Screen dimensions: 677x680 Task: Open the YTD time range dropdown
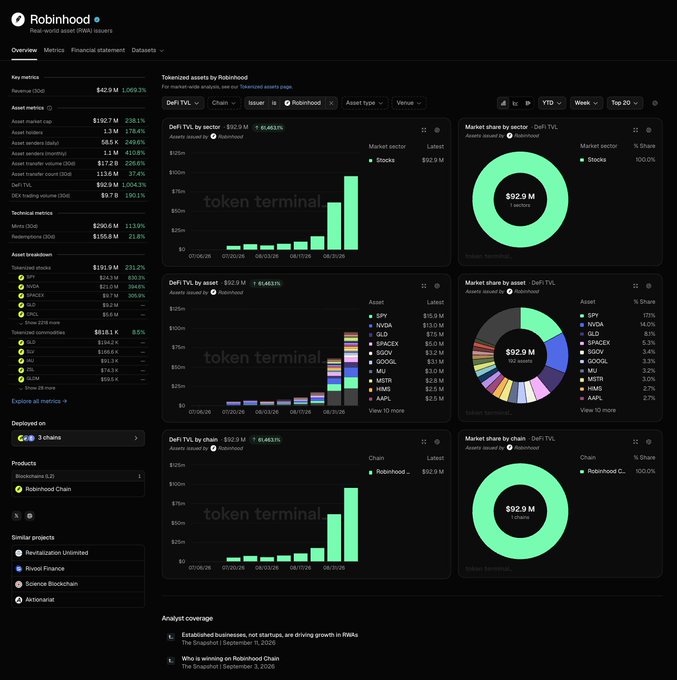pos(552,103)
